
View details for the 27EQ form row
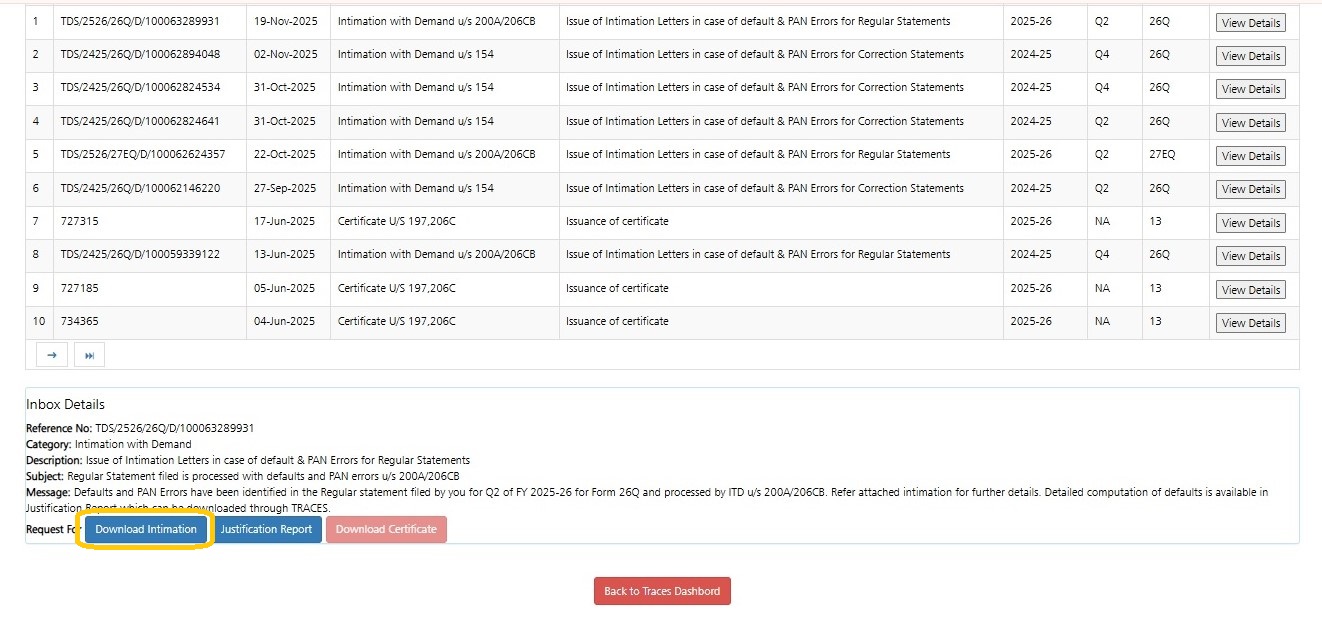(x=1250, y=156)
